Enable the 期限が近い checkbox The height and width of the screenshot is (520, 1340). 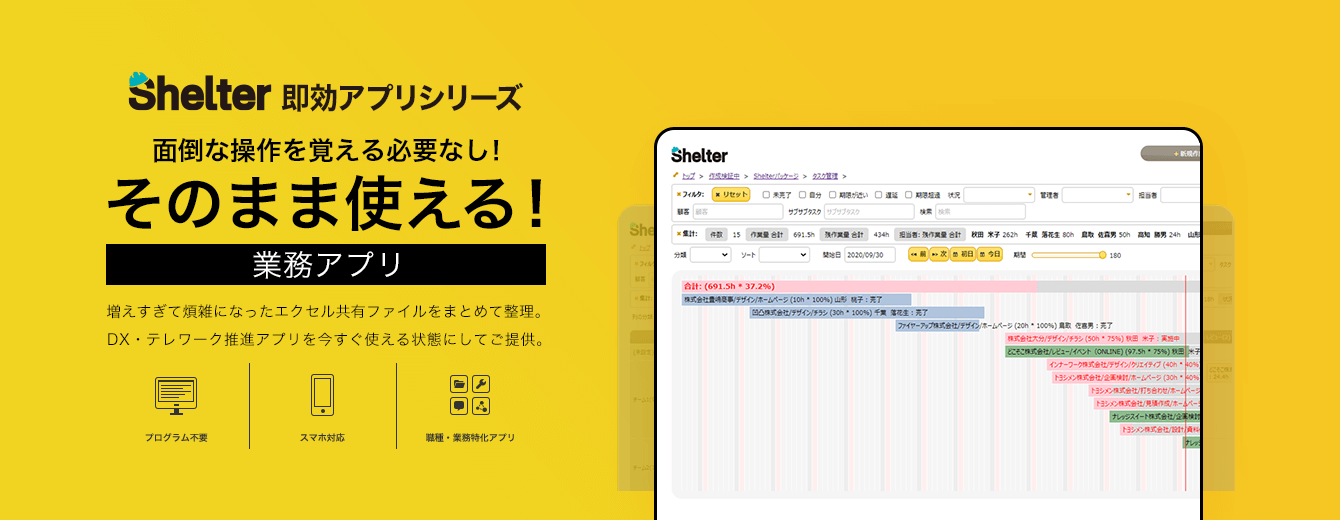point(833,195)
